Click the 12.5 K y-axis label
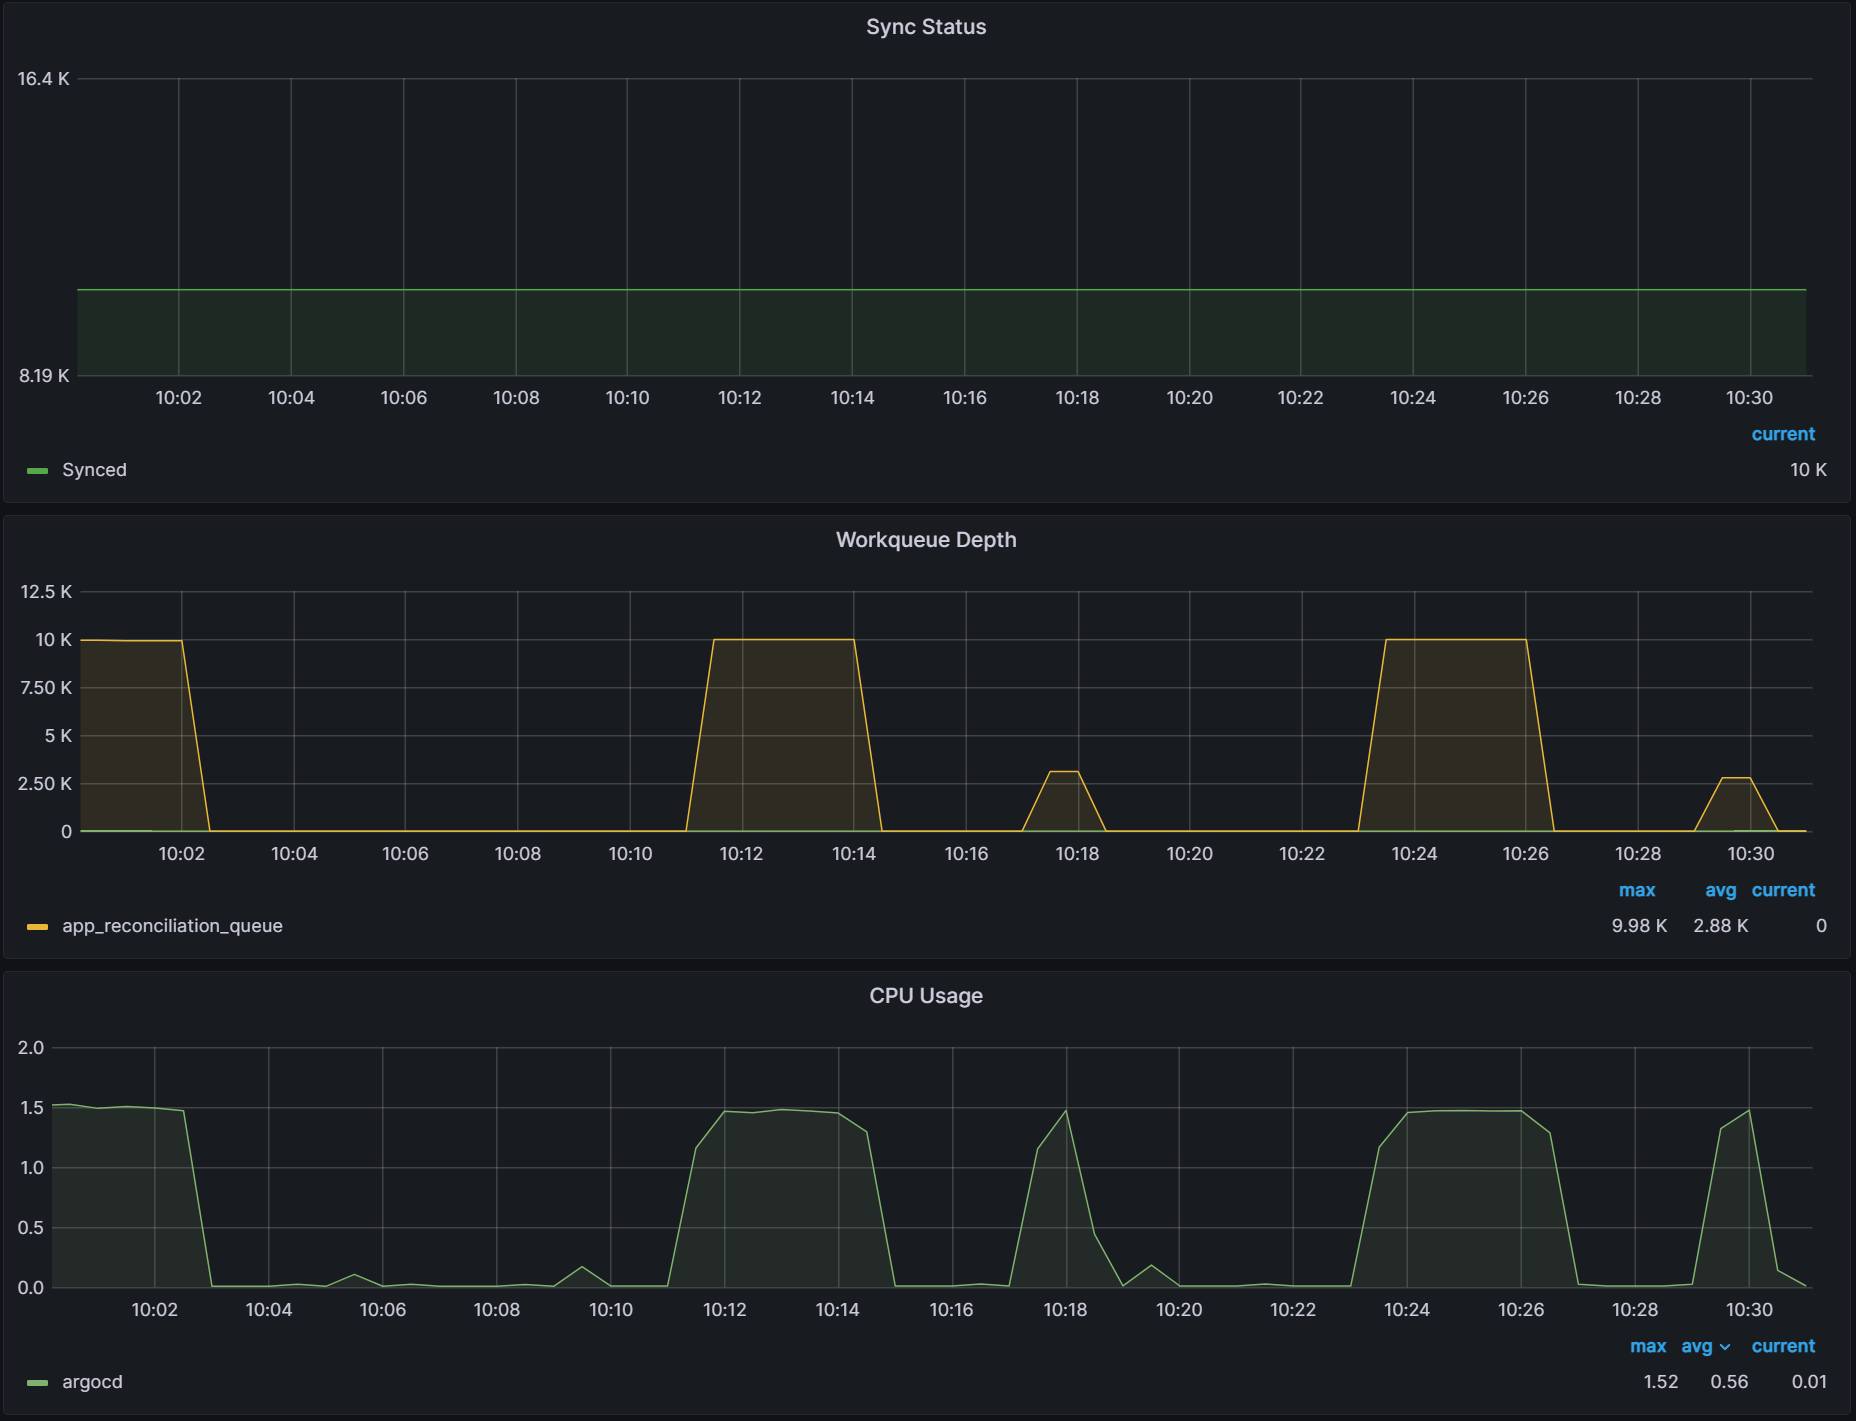Image resolution: width=1856 pixels, height=1421 pixels. (46, 592)
